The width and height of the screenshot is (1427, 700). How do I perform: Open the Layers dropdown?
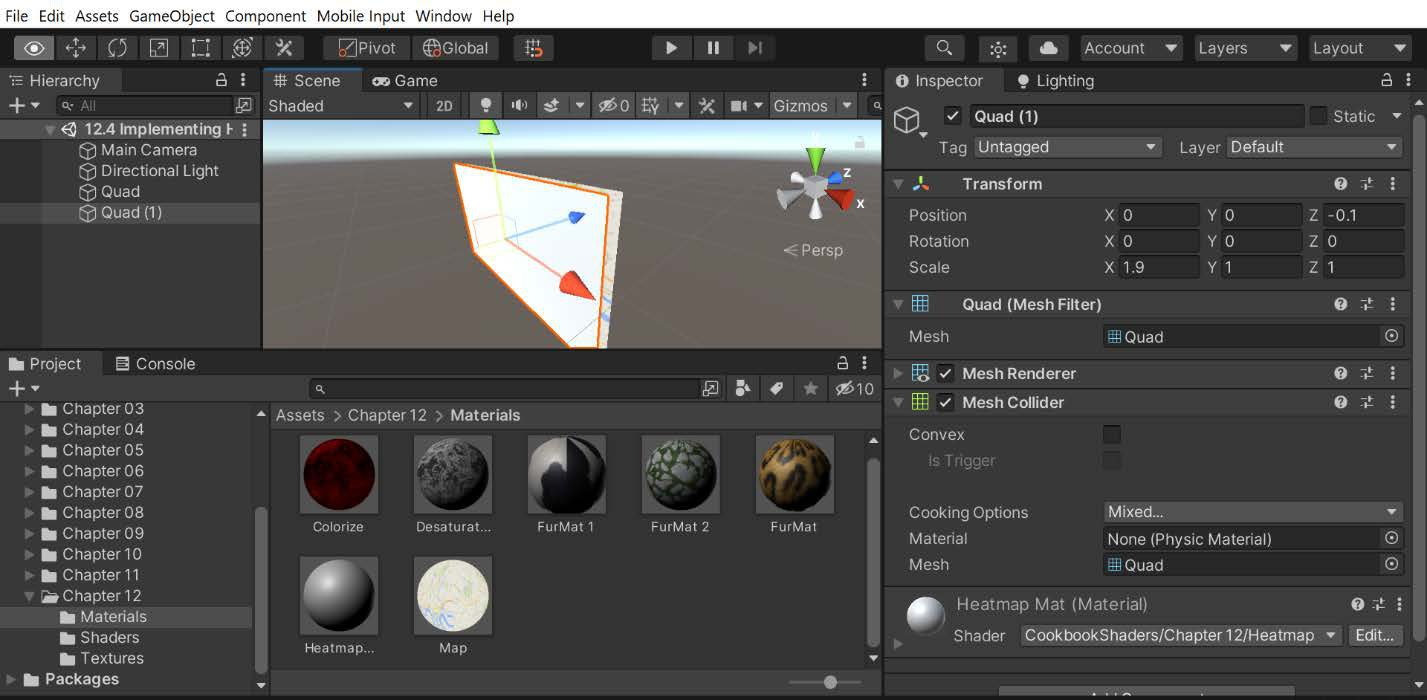pyautogui.click(x=1245, y=48)
